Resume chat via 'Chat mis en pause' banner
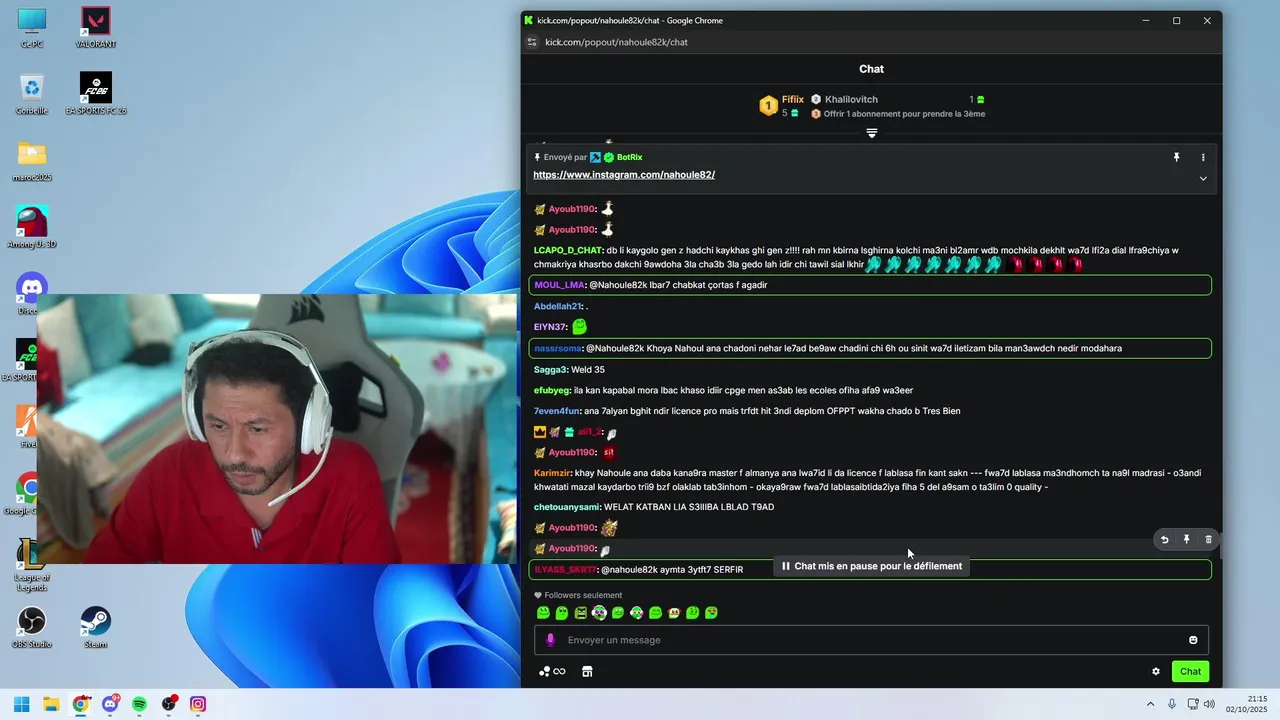 [x=871, y=566]
